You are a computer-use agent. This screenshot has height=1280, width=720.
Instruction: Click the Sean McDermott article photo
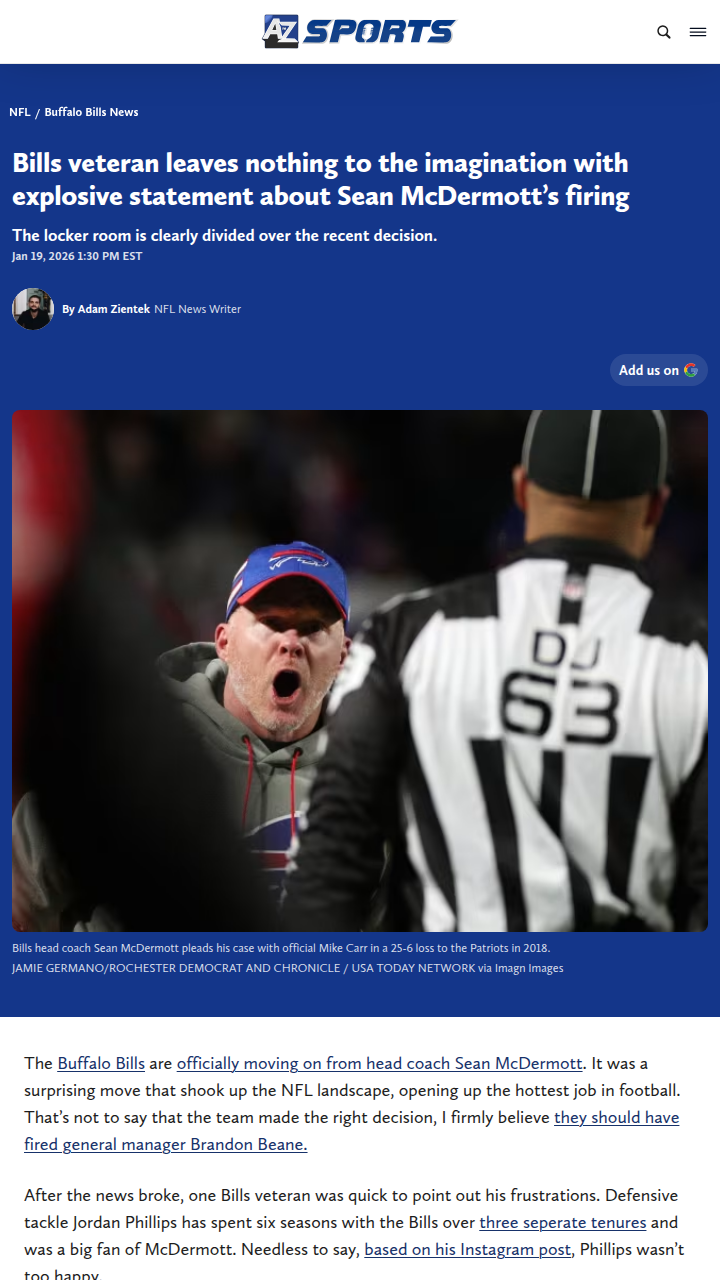pos(360,671)
